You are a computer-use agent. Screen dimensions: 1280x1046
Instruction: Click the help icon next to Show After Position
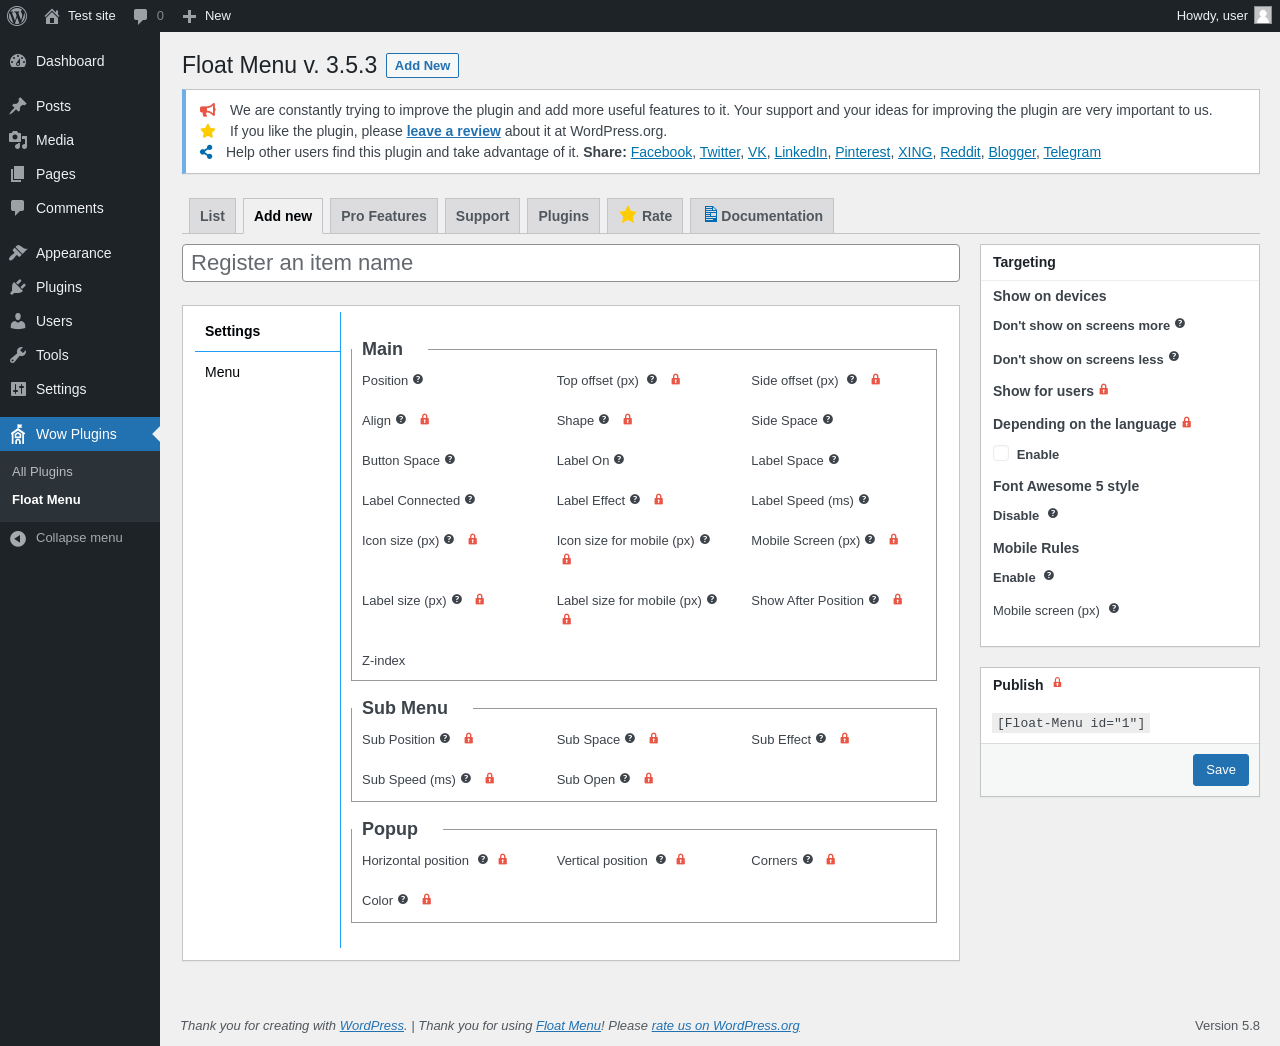tap(874, 599)
